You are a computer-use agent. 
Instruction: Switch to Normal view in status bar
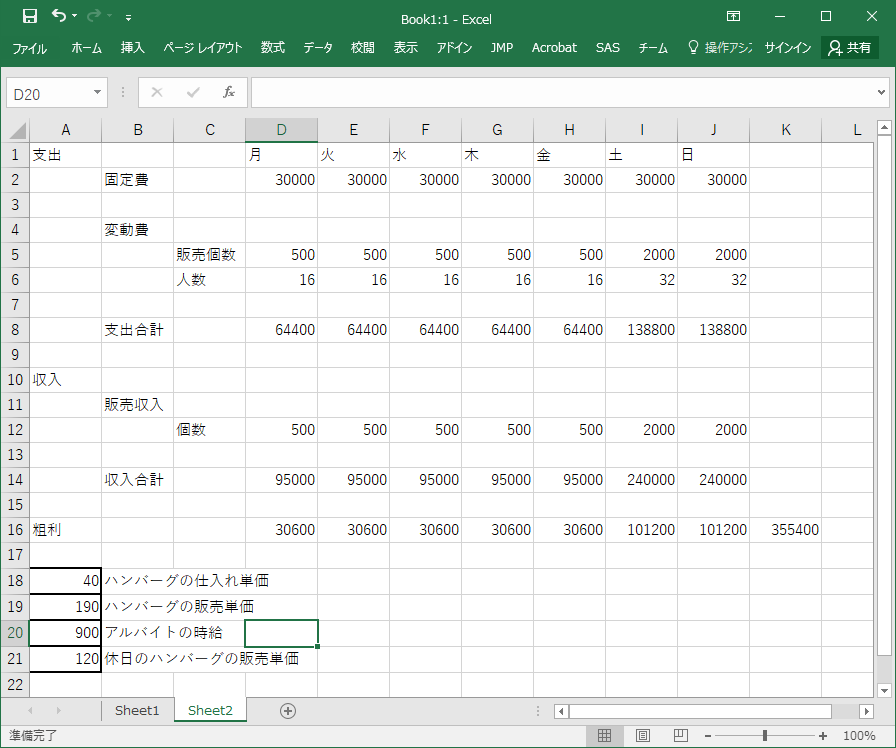pyautogui.click(x=605, y=736)
